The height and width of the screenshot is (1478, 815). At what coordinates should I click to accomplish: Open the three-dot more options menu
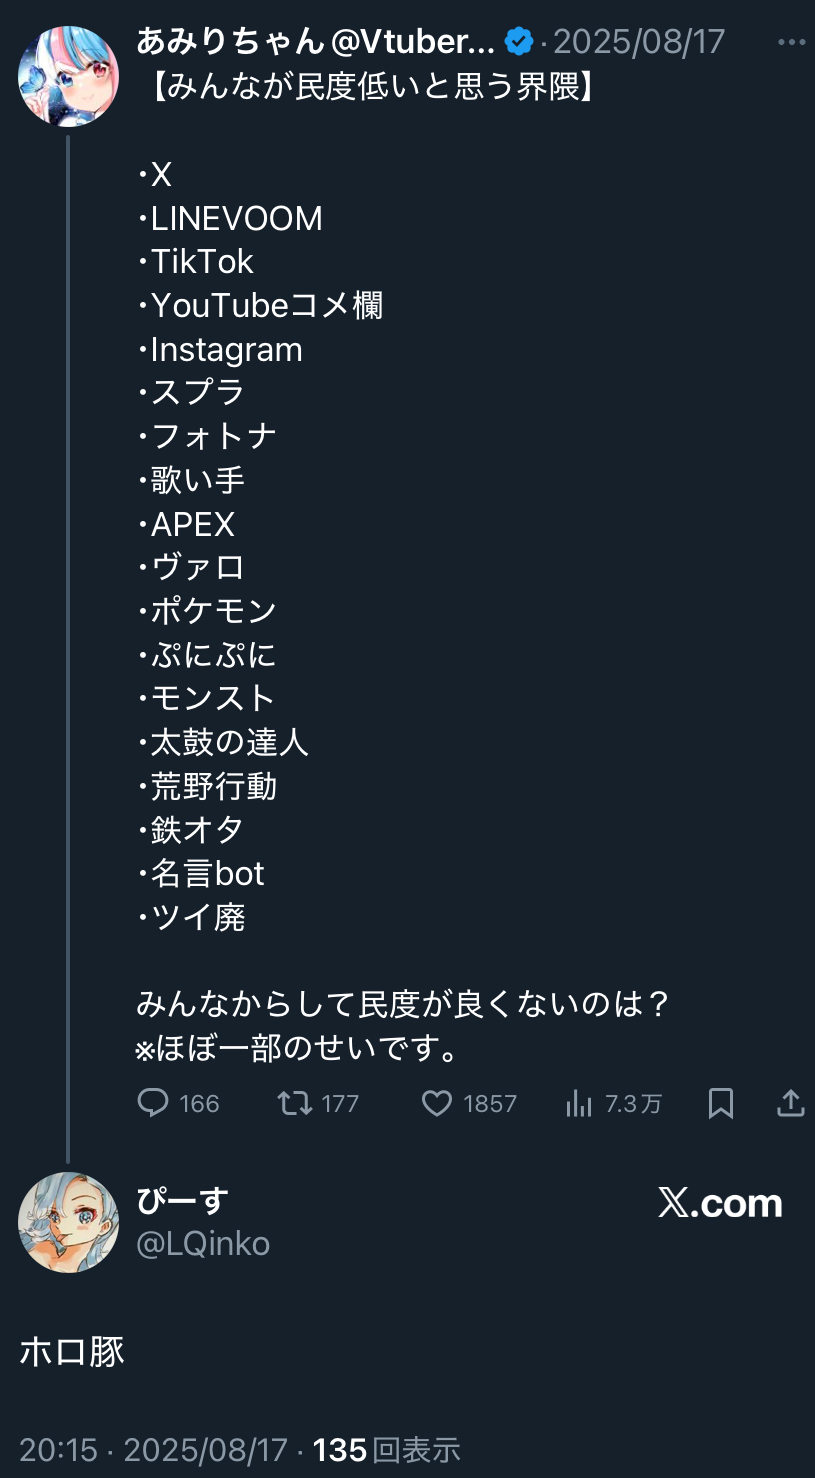[x=791, y=43]
